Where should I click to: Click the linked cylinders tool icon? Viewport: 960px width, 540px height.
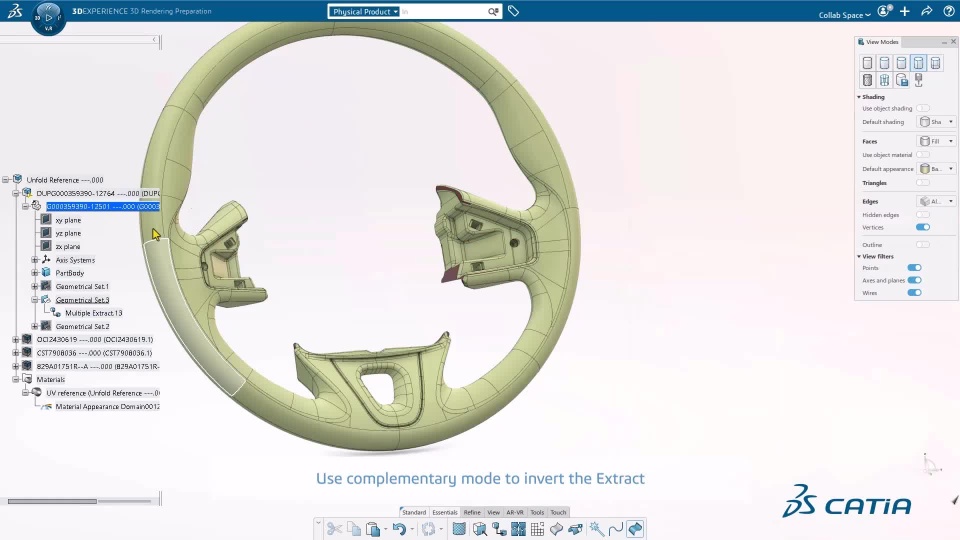coord(499,528)
